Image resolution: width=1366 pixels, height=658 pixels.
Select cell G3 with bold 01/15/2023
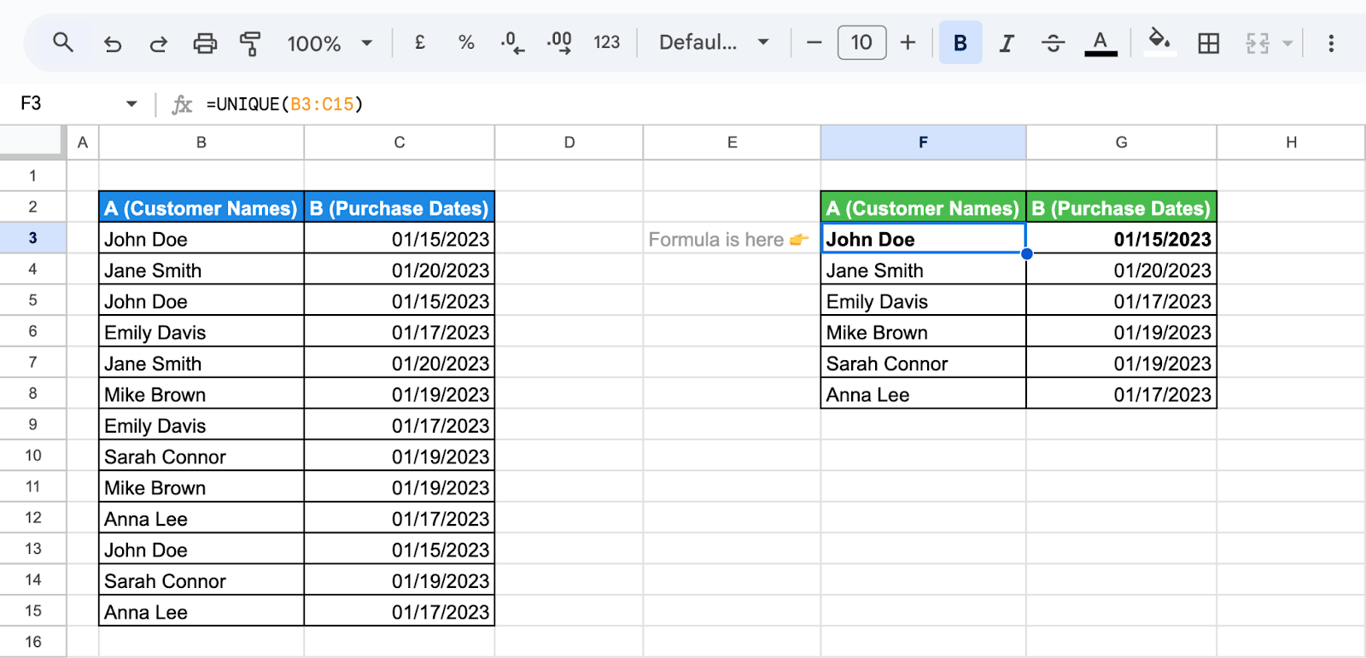coord(1121,239)
